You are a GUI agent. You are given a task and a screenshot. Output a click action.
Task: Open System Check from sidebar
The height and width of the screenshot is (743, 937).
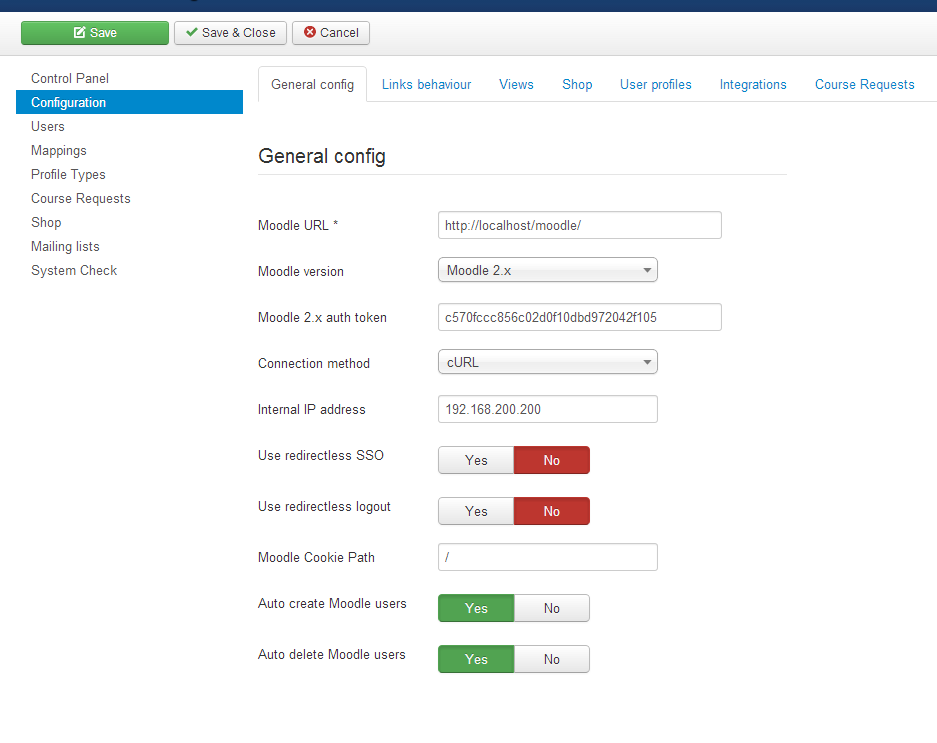pos(74,270)
